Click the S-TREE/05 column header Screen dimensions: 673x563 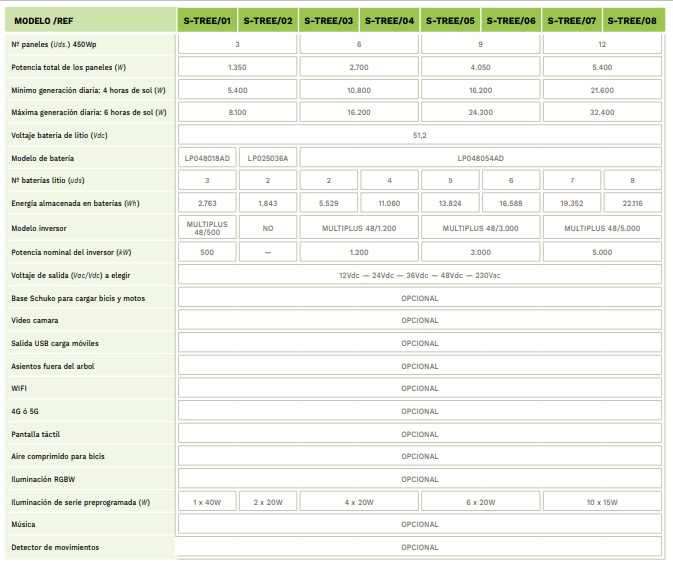(450, 20)
